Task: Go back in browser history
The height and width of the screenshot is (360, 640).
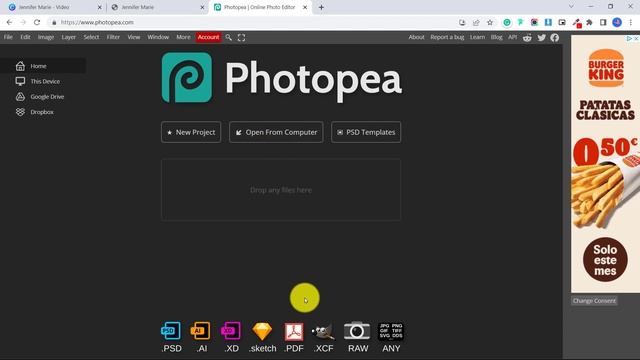Action: pyautogui.click(x=9, y=22)
